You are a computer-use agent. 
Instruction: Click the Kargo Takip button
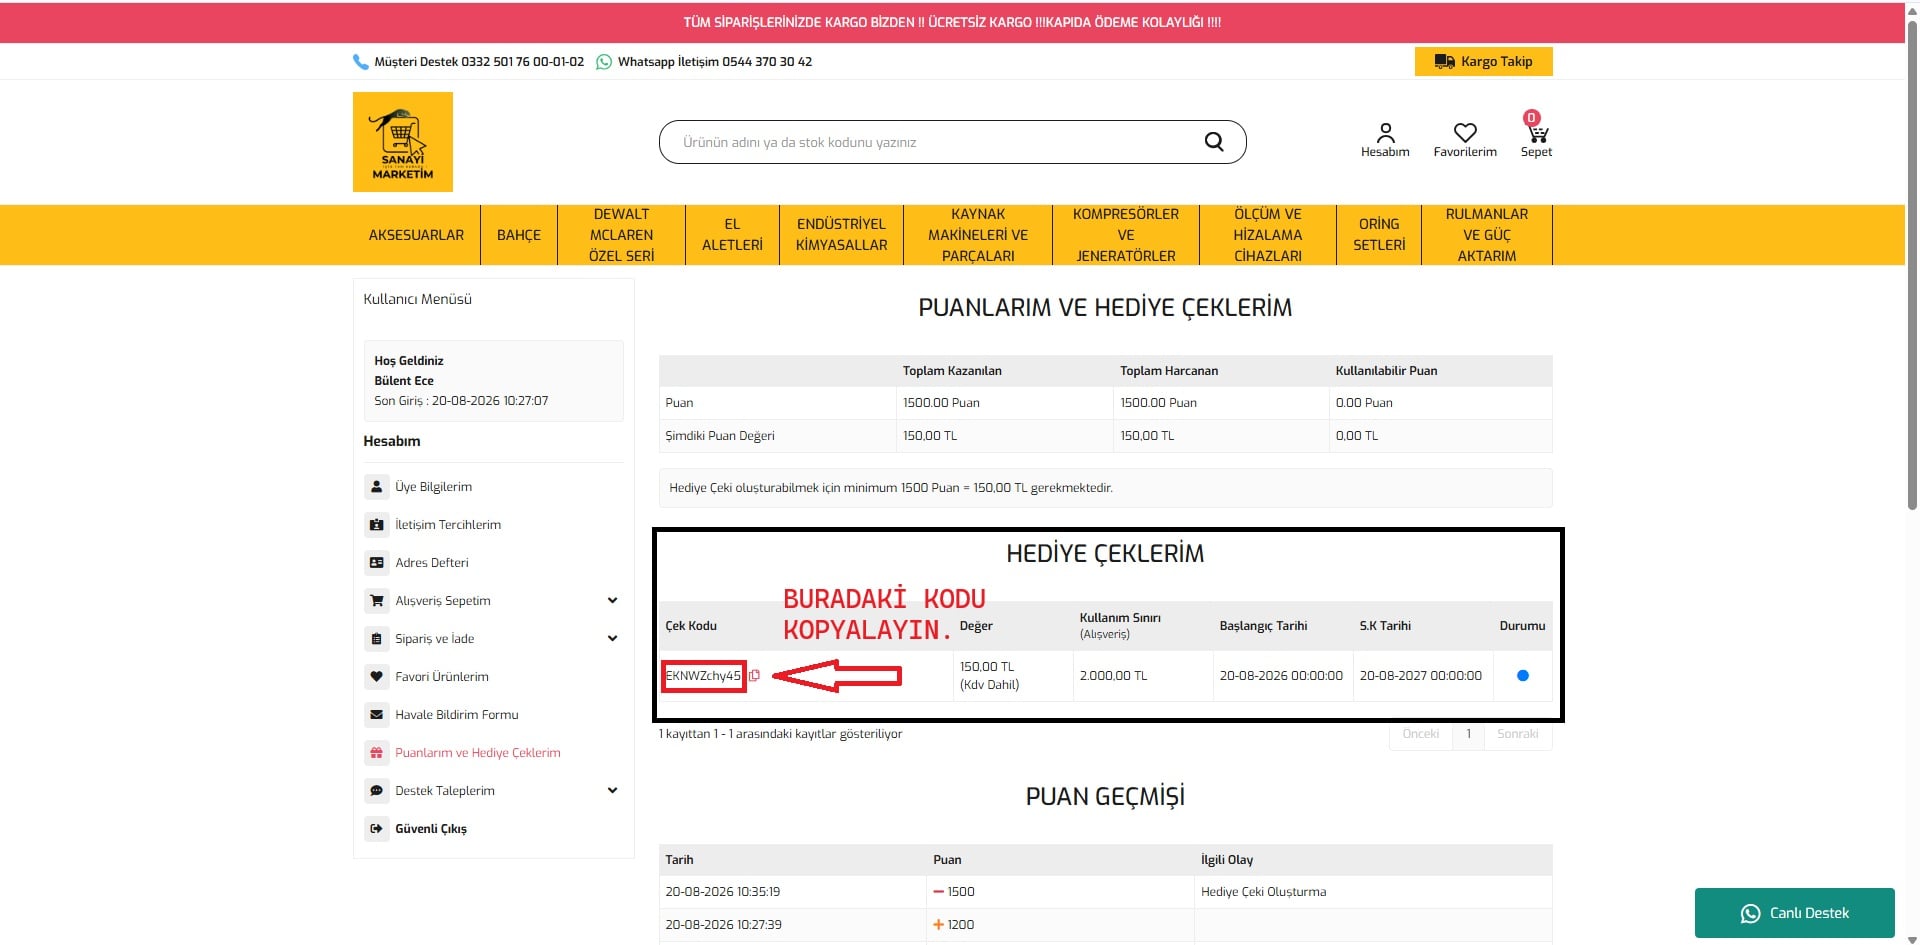[x=1483, y=62]
